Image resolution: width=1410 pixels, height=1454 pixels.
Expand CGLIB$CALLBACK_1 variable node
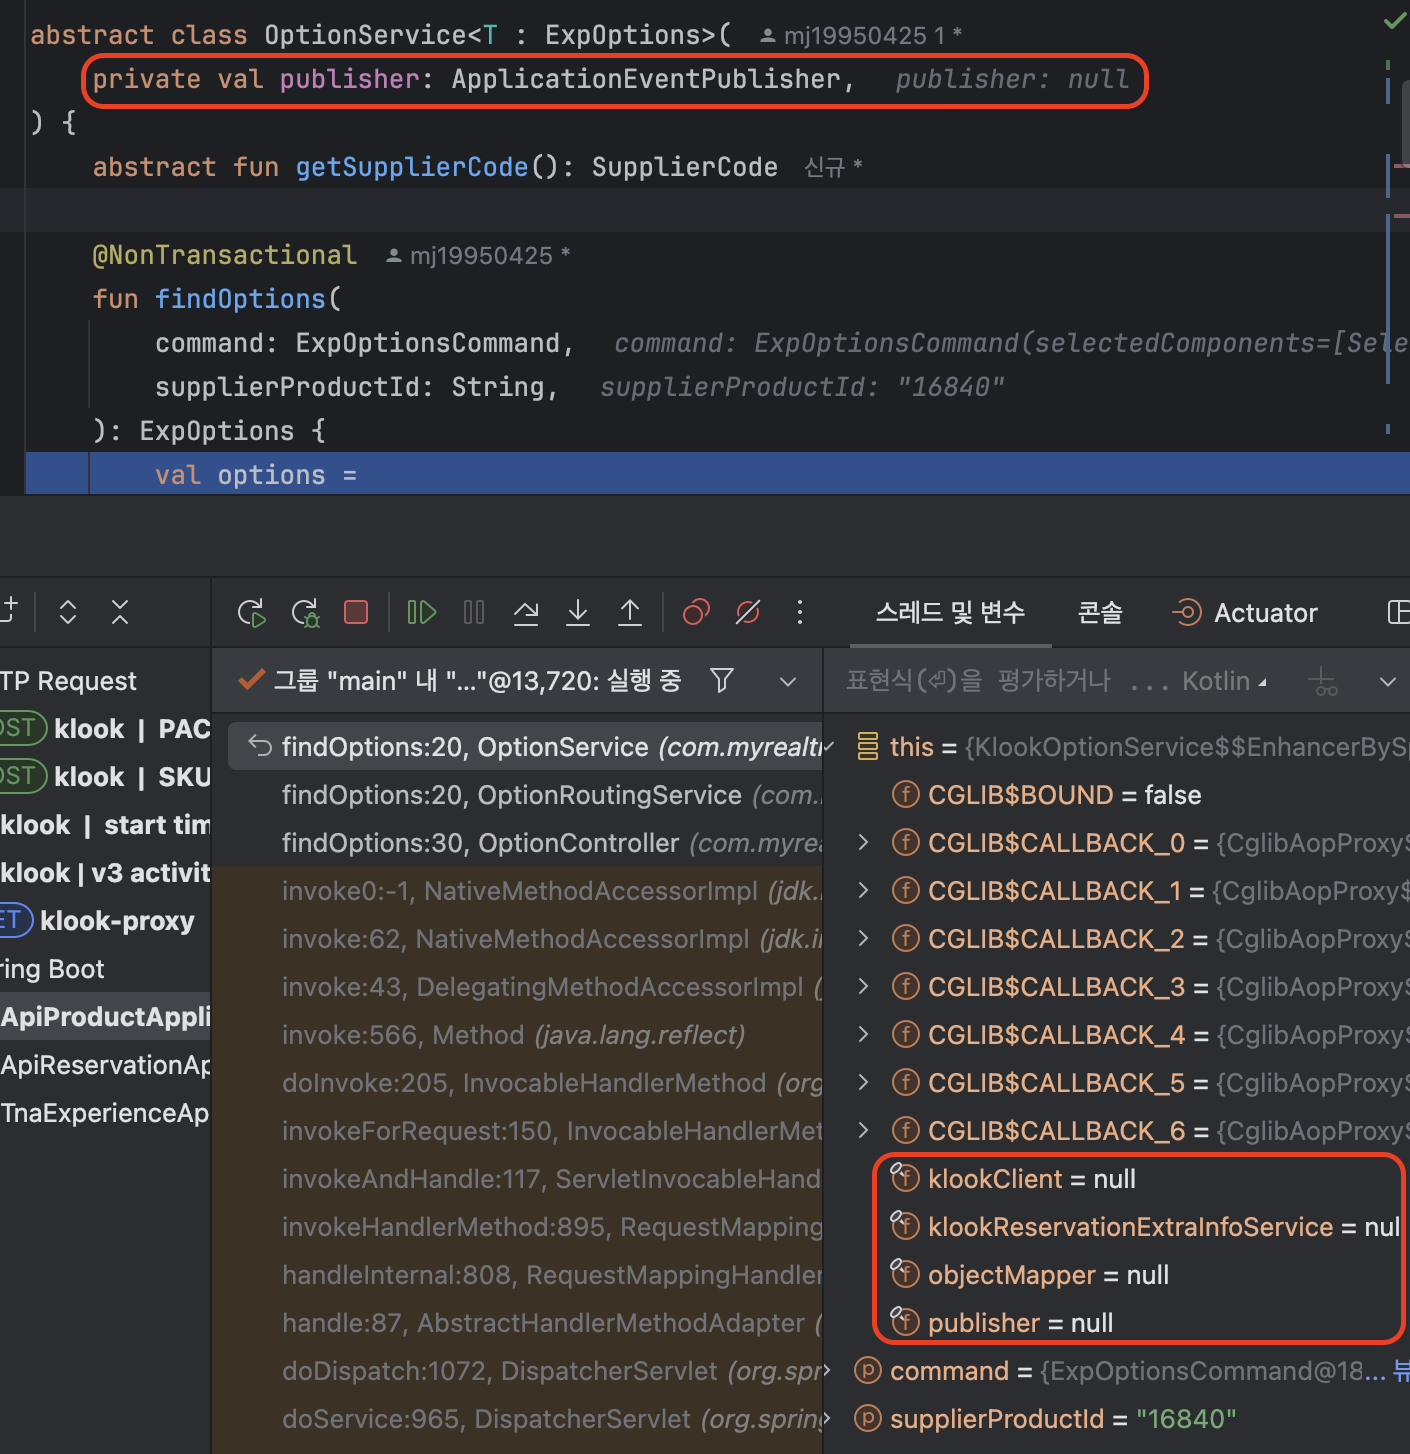[864, 891]
